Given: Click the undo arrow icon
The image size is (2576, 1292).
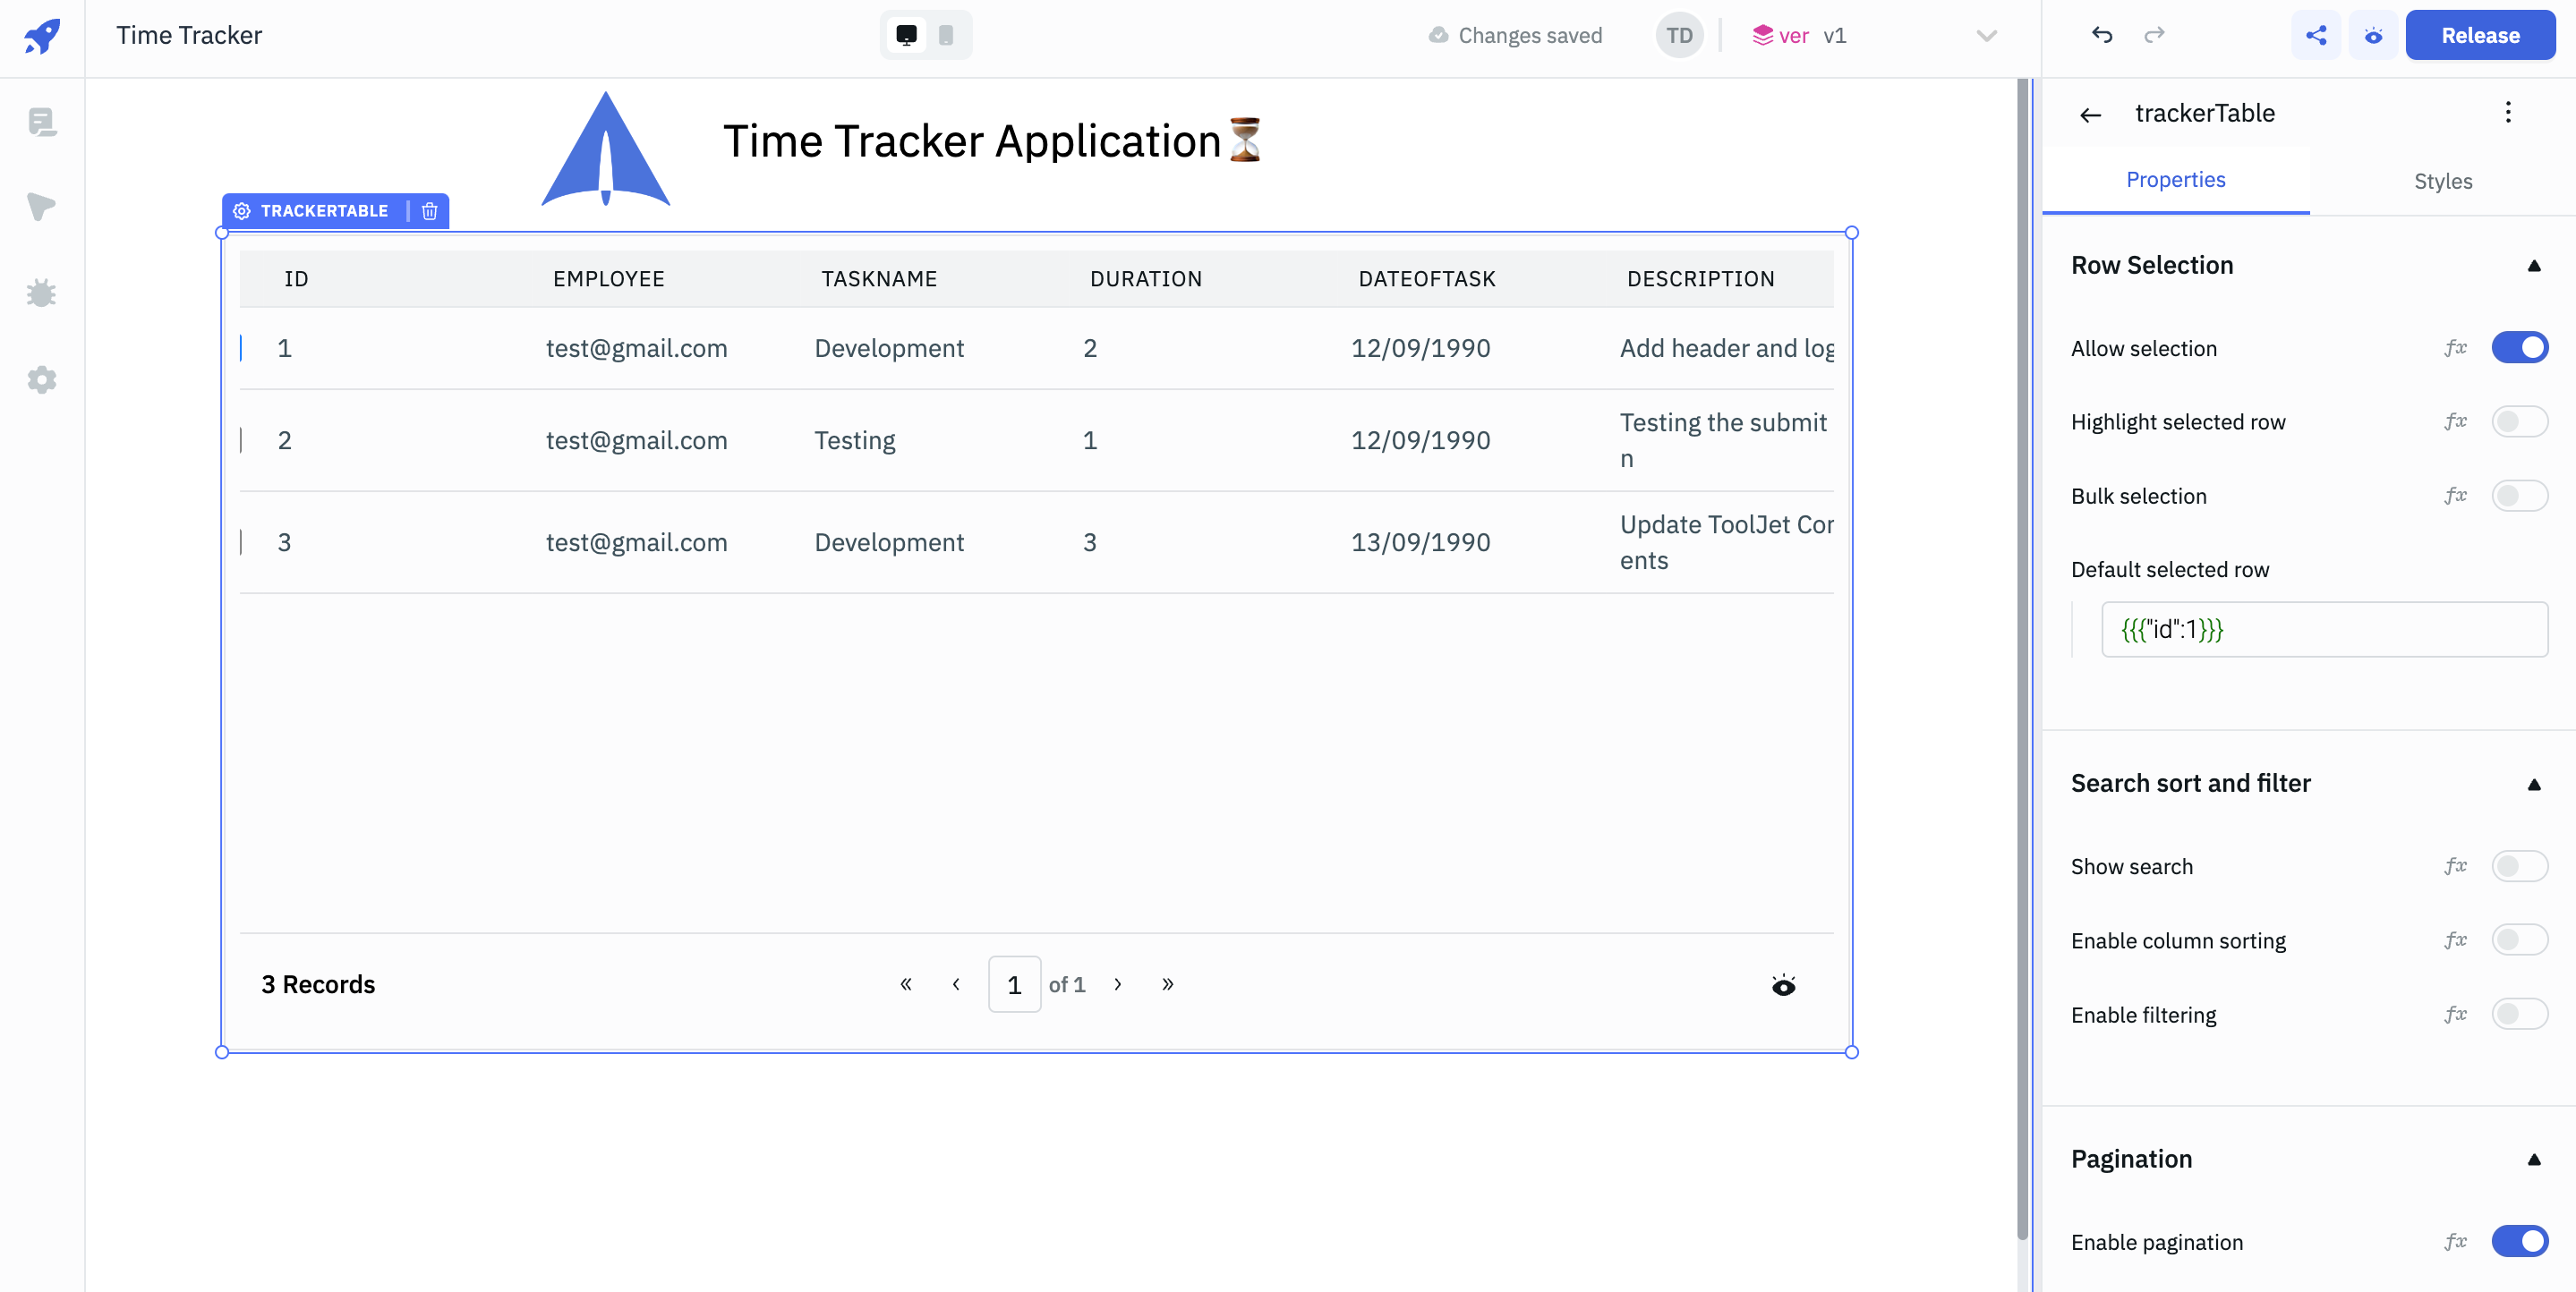Looking at the screenshot, I should (2101, 36).
